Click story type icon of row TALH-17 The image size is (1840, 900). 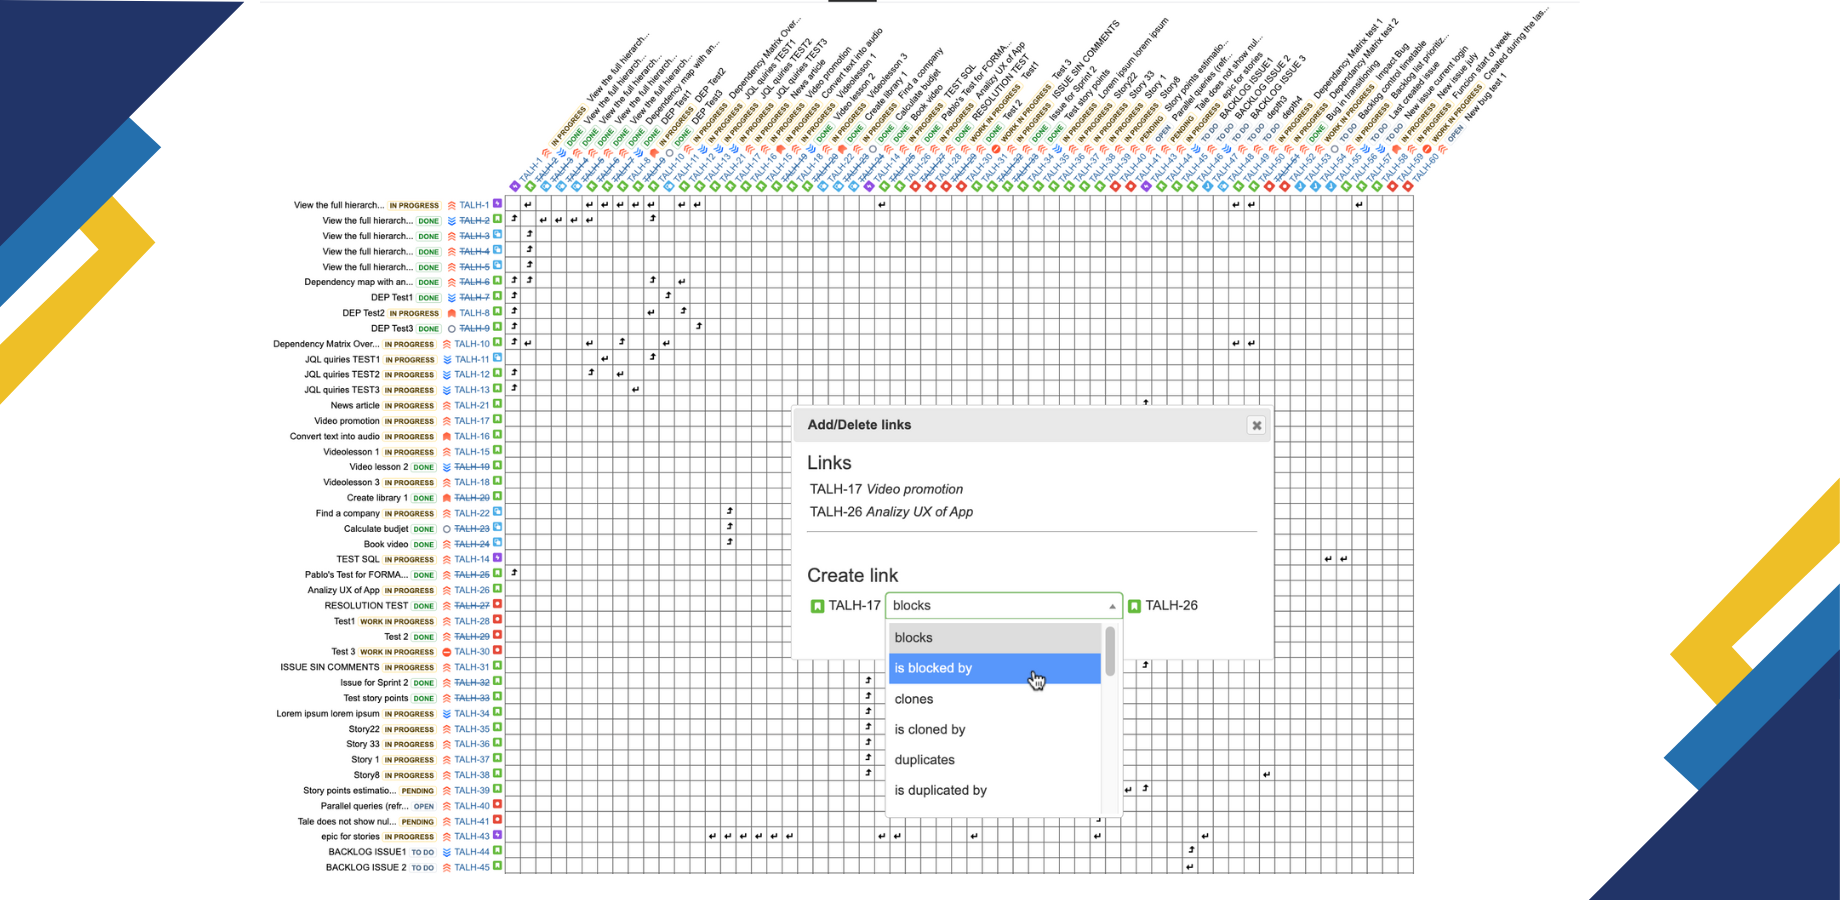coord(497,420)
